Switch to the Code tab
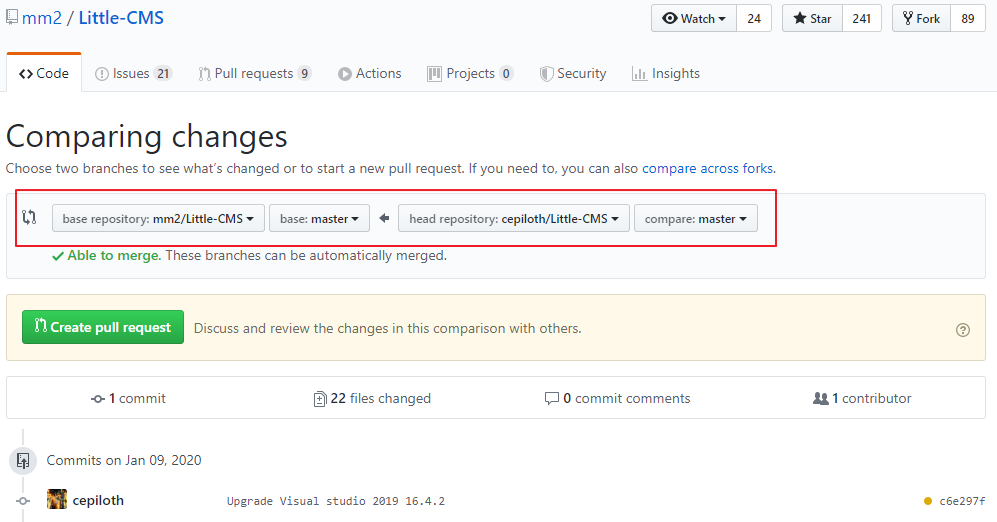The width and height of the screenshot is (997, 522). 44,73
